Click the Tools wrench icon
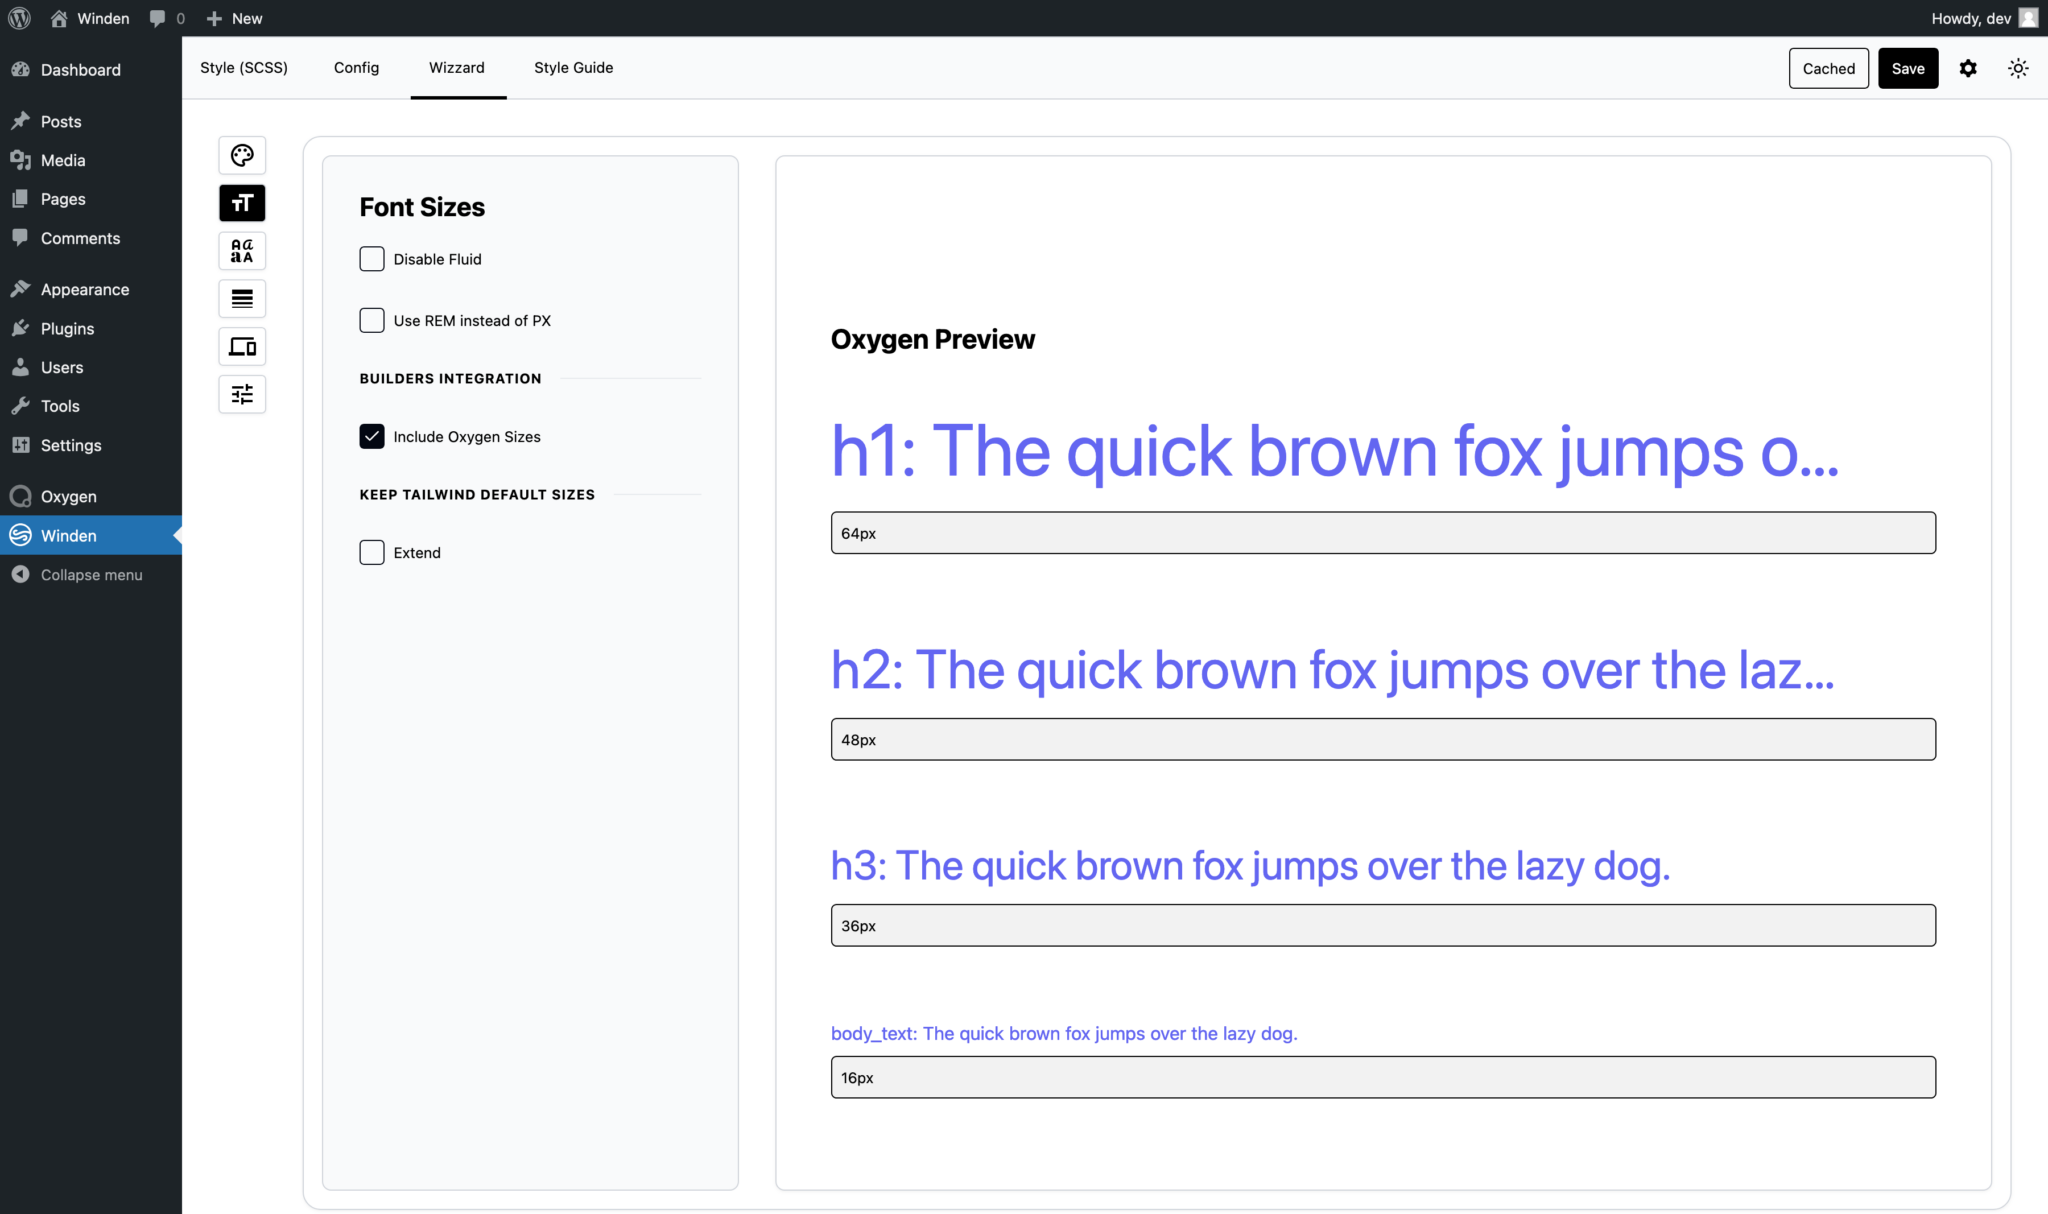The image size is (2048, 1214). (20, 406)
